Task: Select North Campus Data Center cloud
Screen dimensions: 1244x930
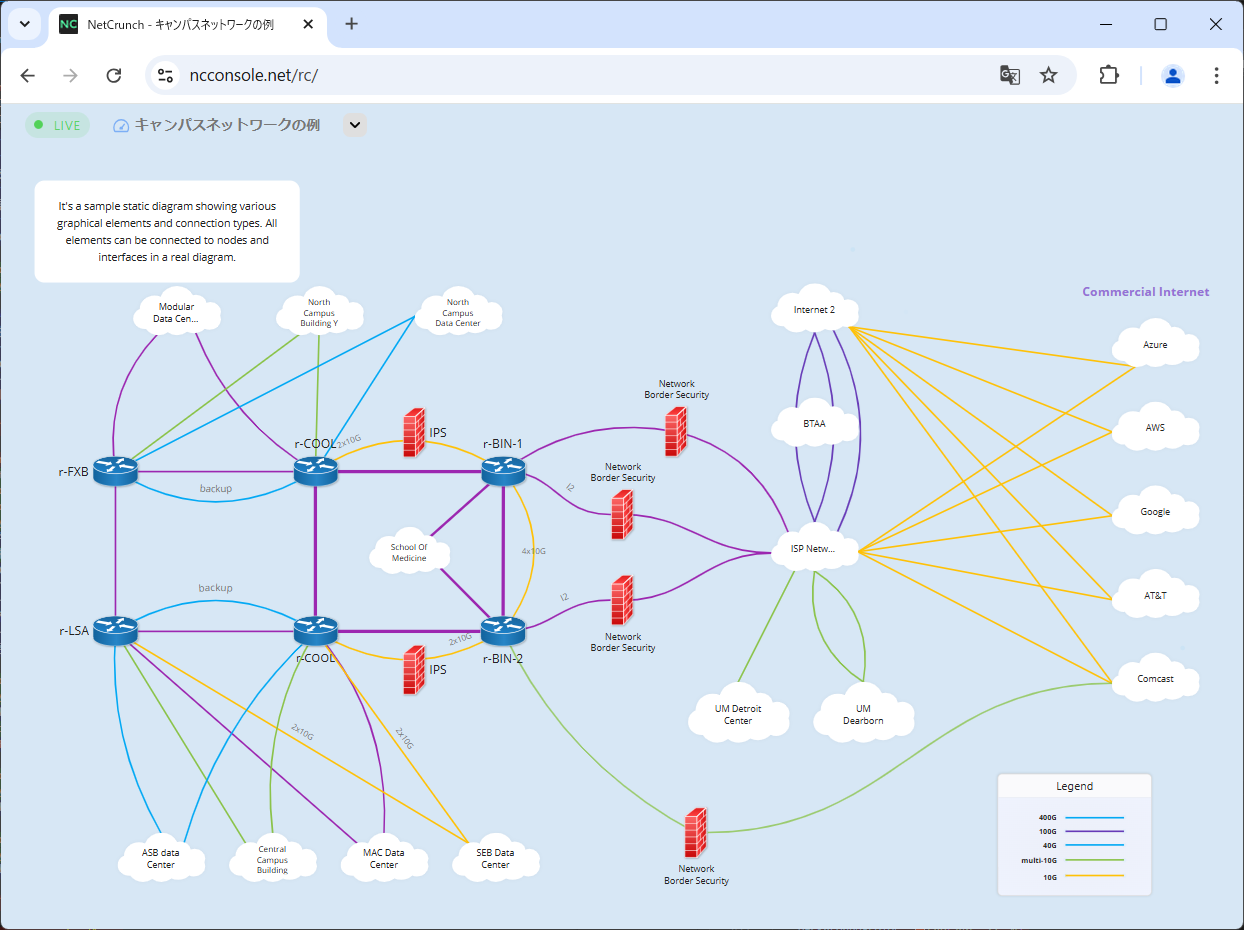Action: (x=458, y=313)
